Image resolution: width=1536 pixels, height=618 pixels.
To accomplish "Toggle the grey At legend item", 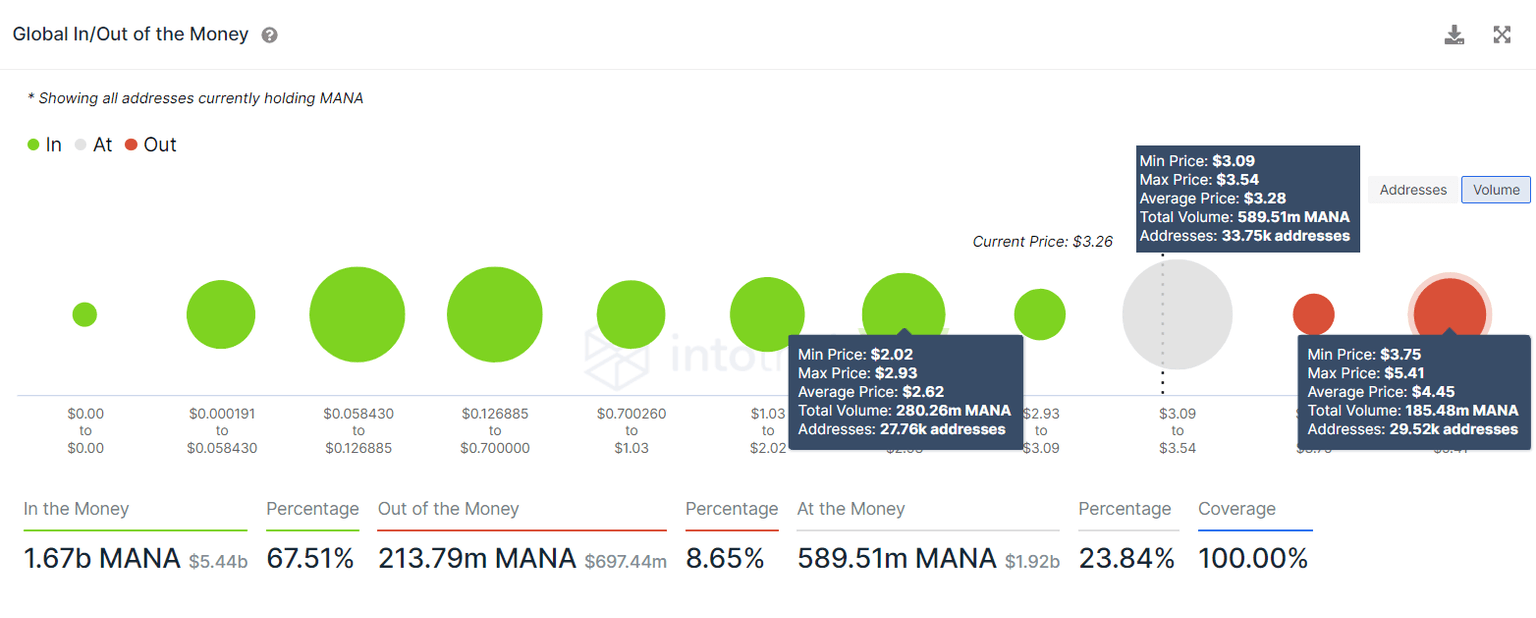I will pos(93,145).
